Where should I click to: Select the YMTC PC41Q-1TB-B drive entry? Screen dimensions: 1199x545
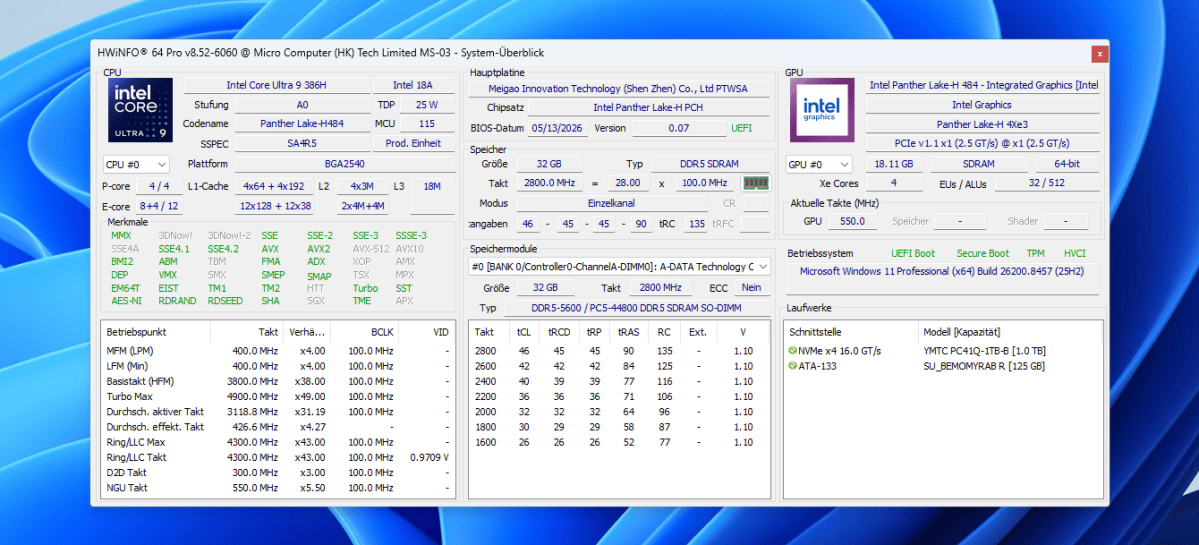[x=984, y=351]
